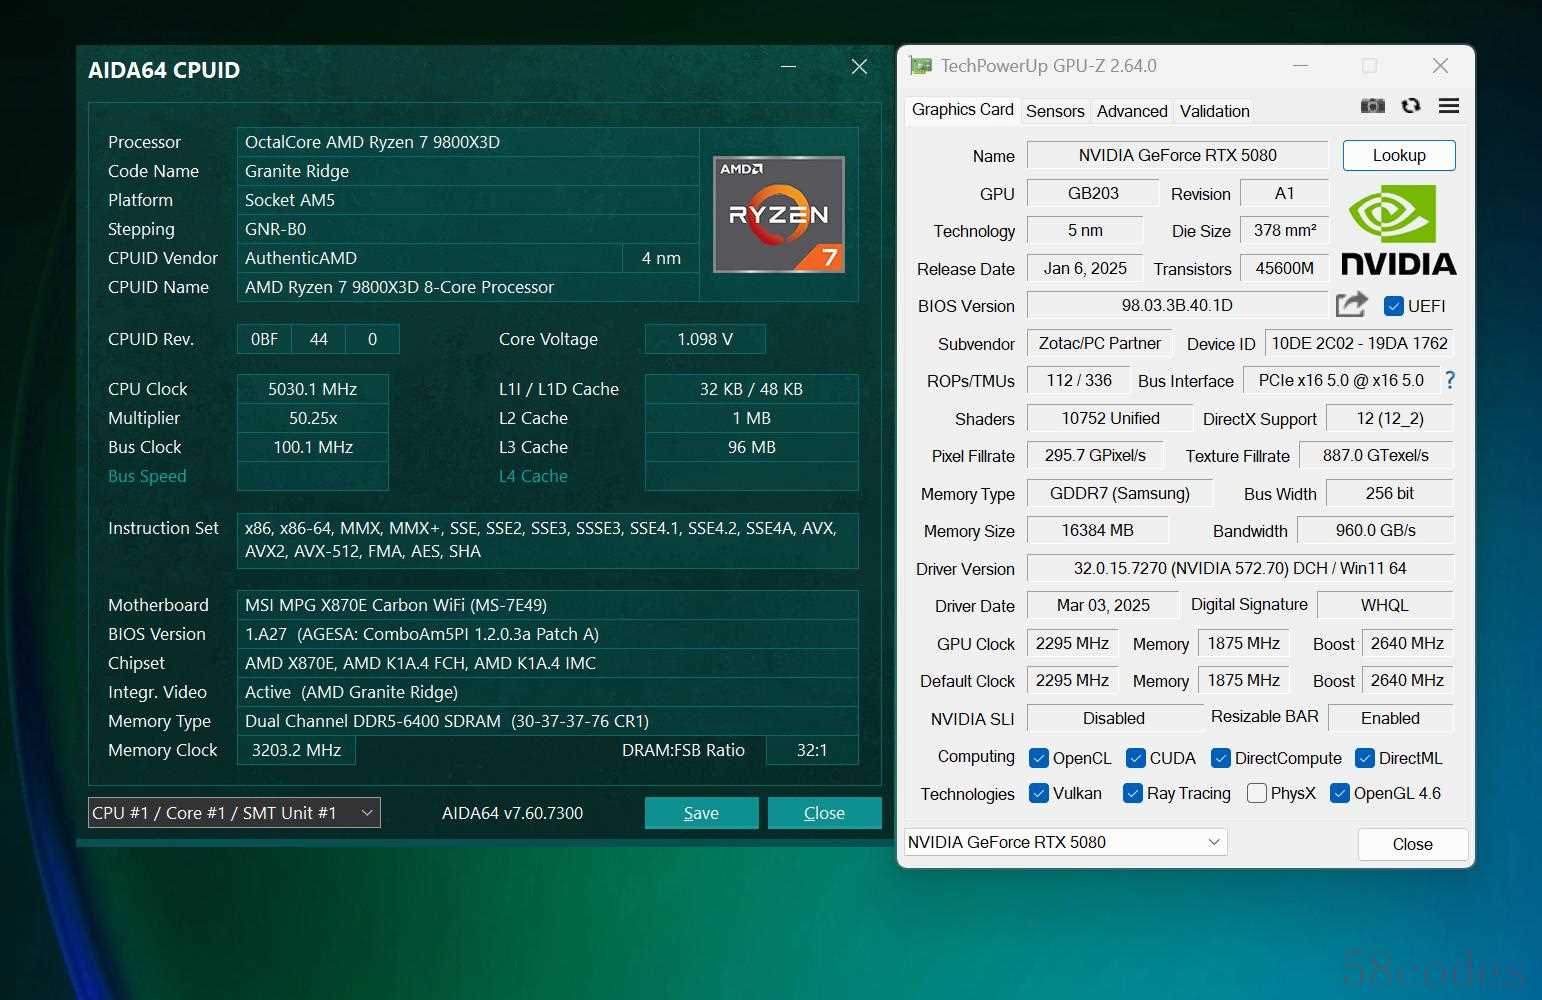Viewport: 1542px width, 1000px height.
Task: Click the BIOS export share icon
Action: click(1351, 304)
